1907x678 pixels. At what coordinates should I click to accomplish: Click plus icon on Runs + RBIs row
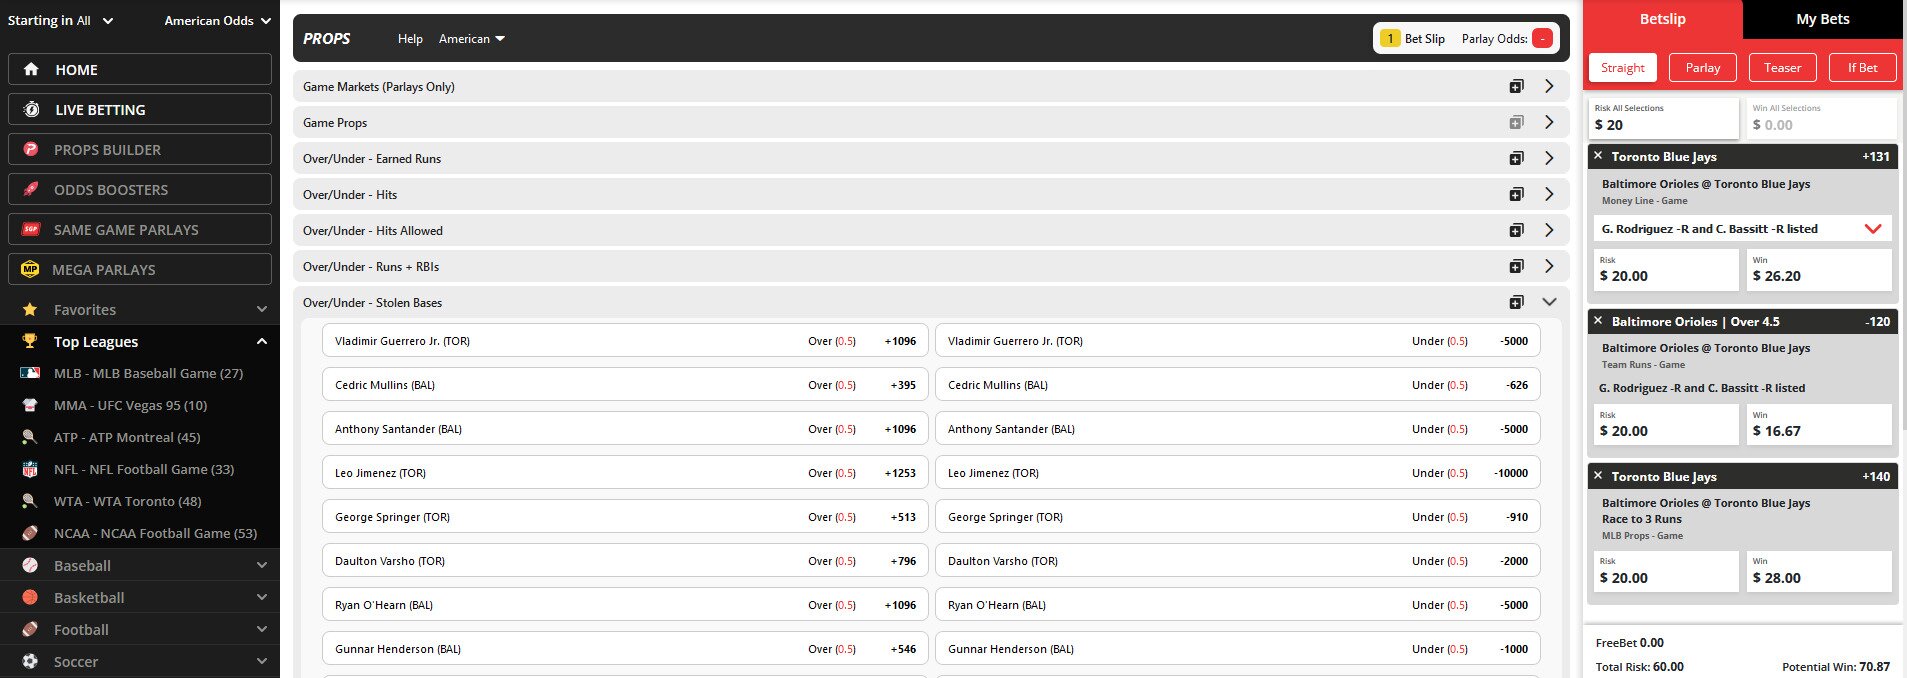(x=1517, y=267)
